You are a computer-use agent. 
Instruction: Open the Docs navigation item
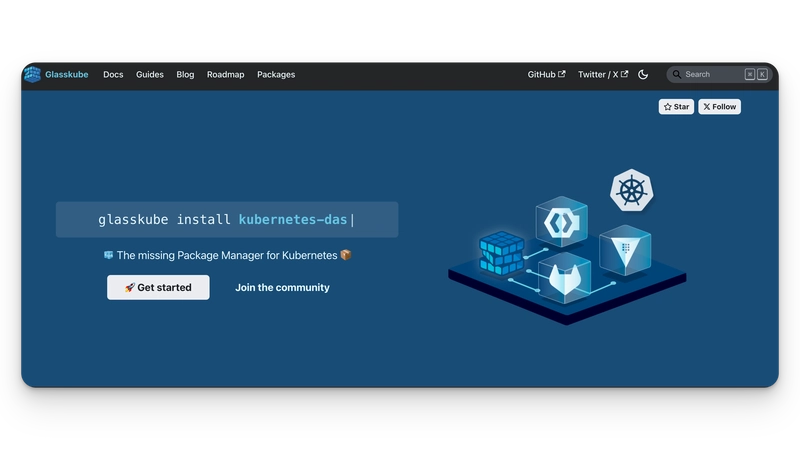coord(113,74)
